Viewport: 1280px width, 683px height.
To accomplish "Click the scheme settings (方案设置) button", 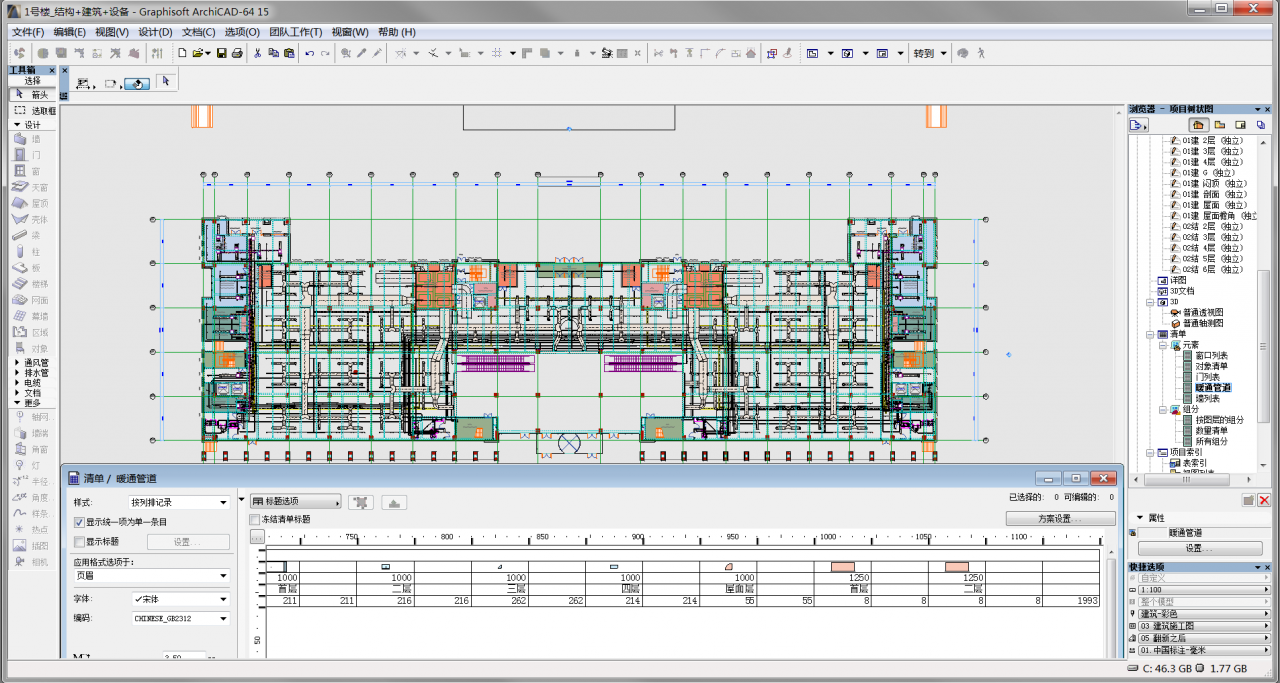I will [1060, 519].
